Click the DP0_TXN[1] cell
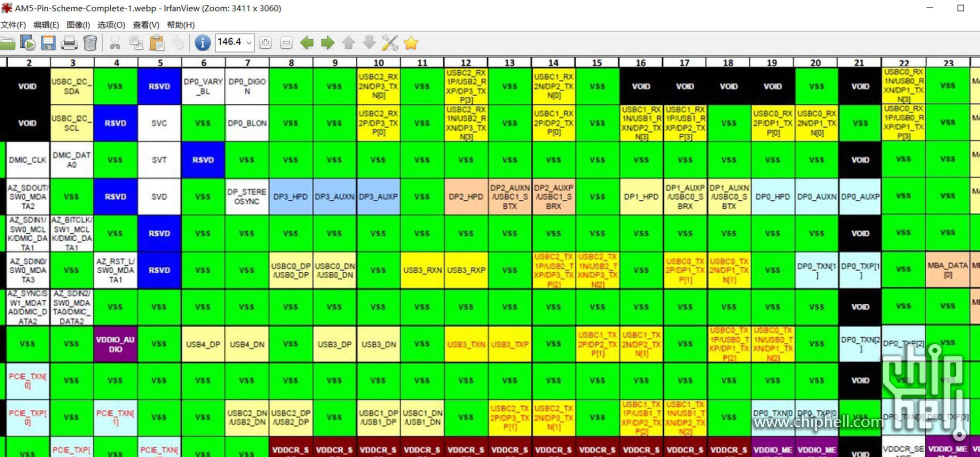Image resolution: width=980 pixels, height=457 pixels. [x=816, y=270]
